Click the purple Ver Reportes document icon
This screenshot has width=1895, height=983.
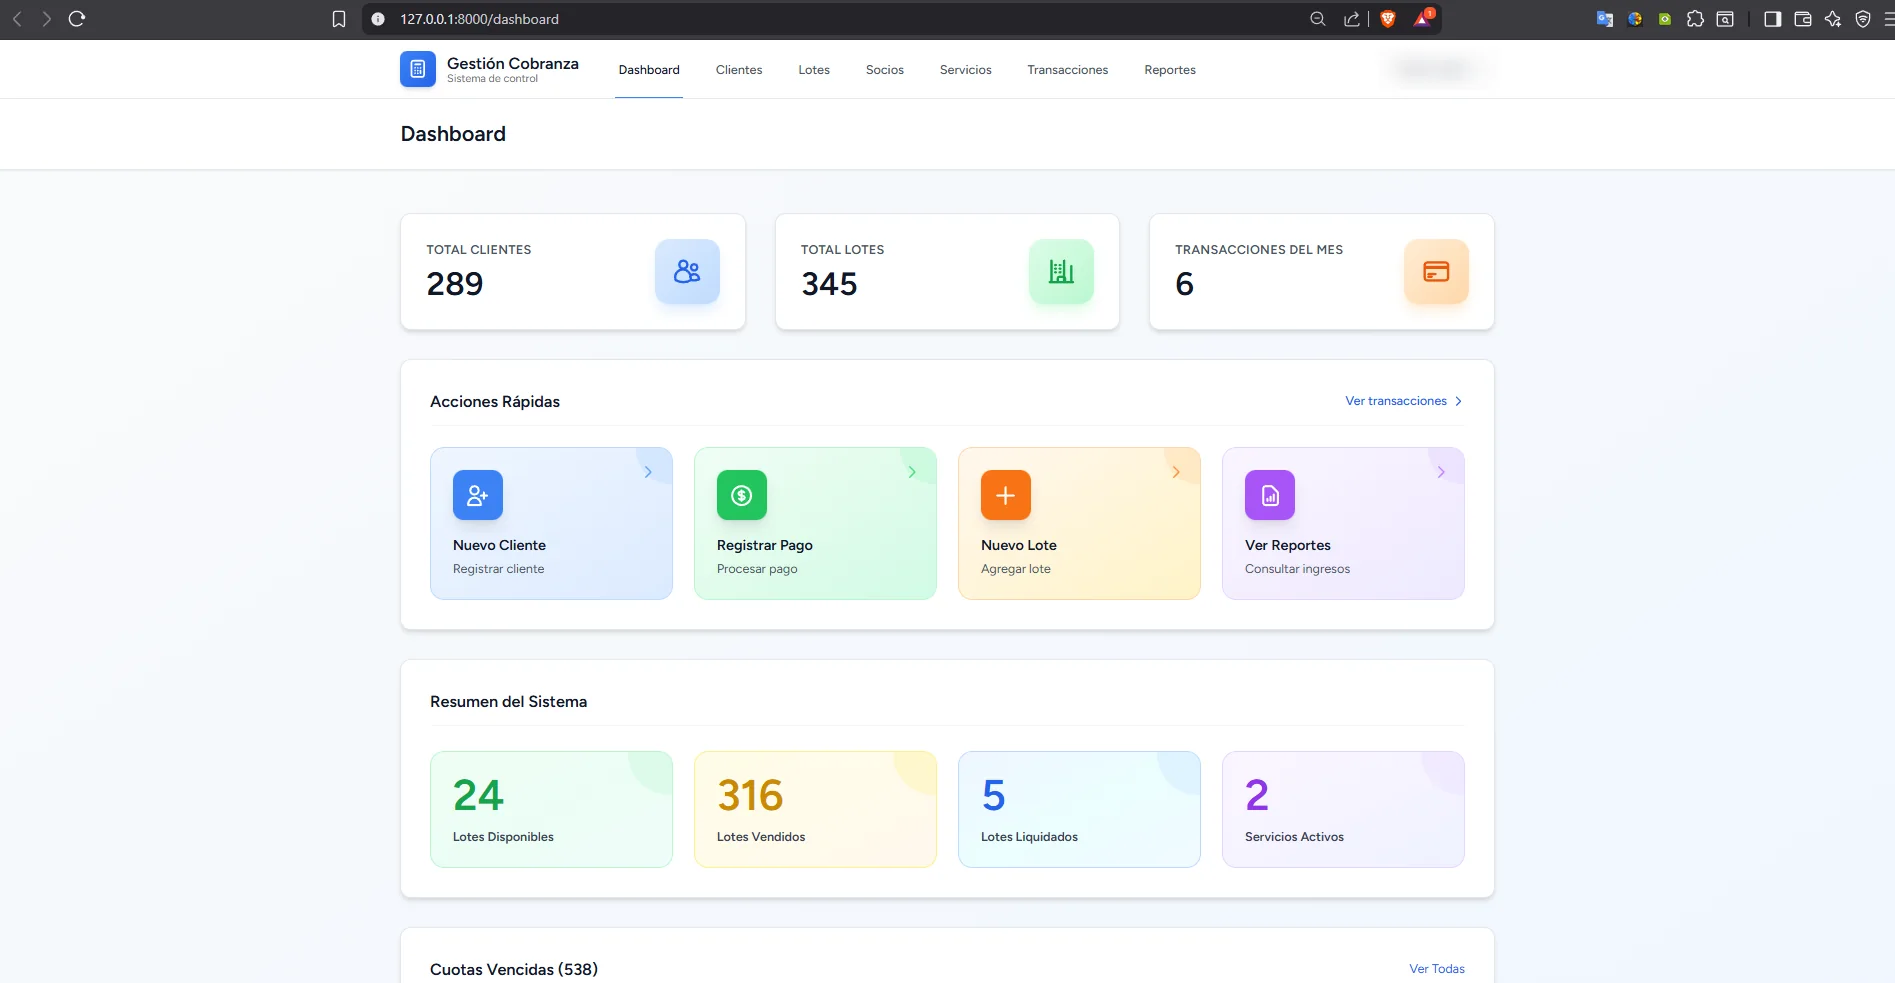click(x=1270, y=495)
